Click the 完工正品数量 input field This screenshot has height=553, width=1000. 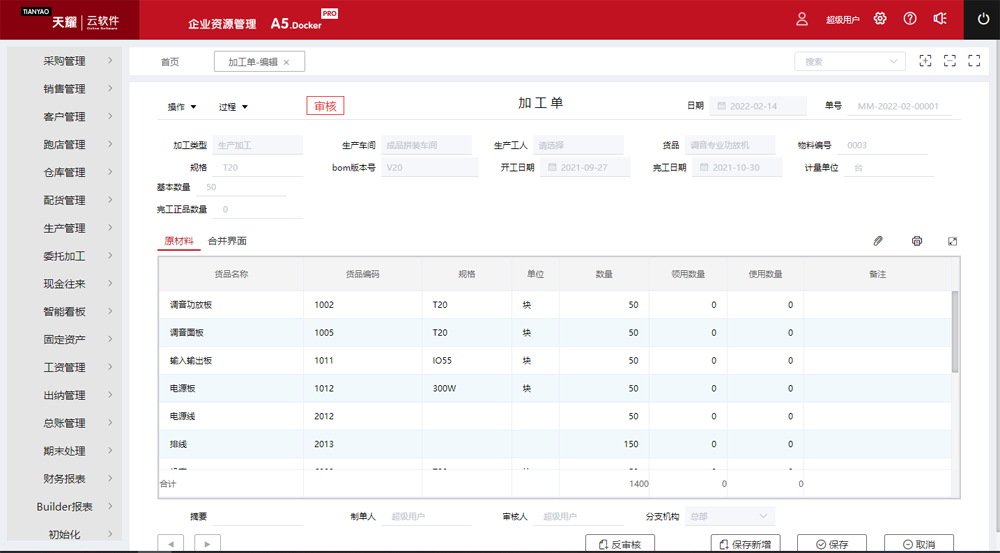tap(258, 209)
